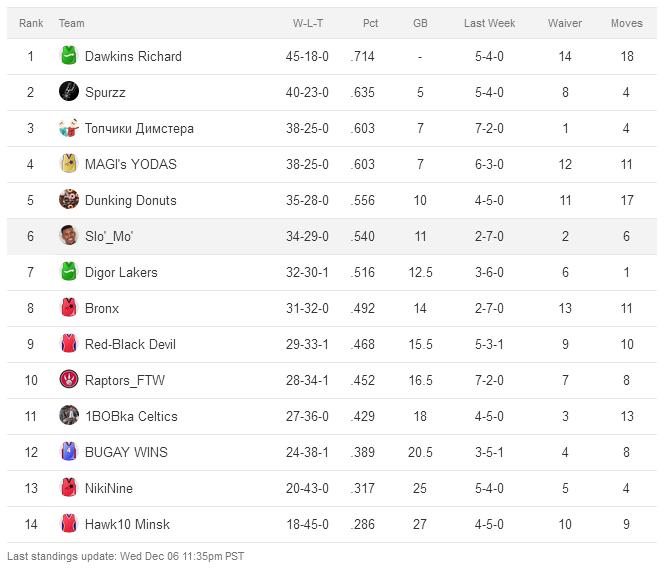Open the Hawk10 Minsk team link
The height and width of the screenshot is (577, 665).
click(x=127, y=524)
